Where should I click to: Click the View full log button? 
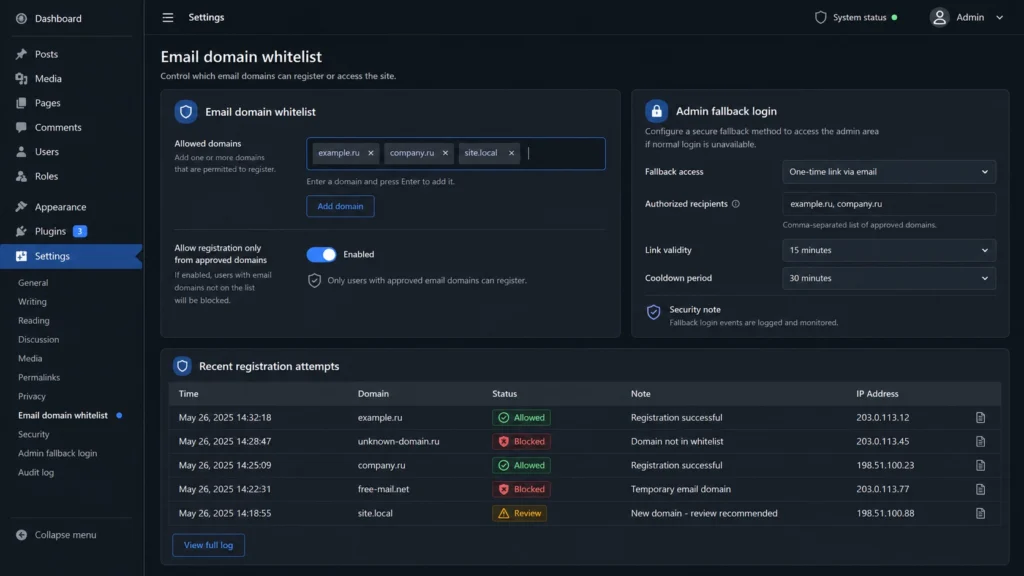pos(208,545)
